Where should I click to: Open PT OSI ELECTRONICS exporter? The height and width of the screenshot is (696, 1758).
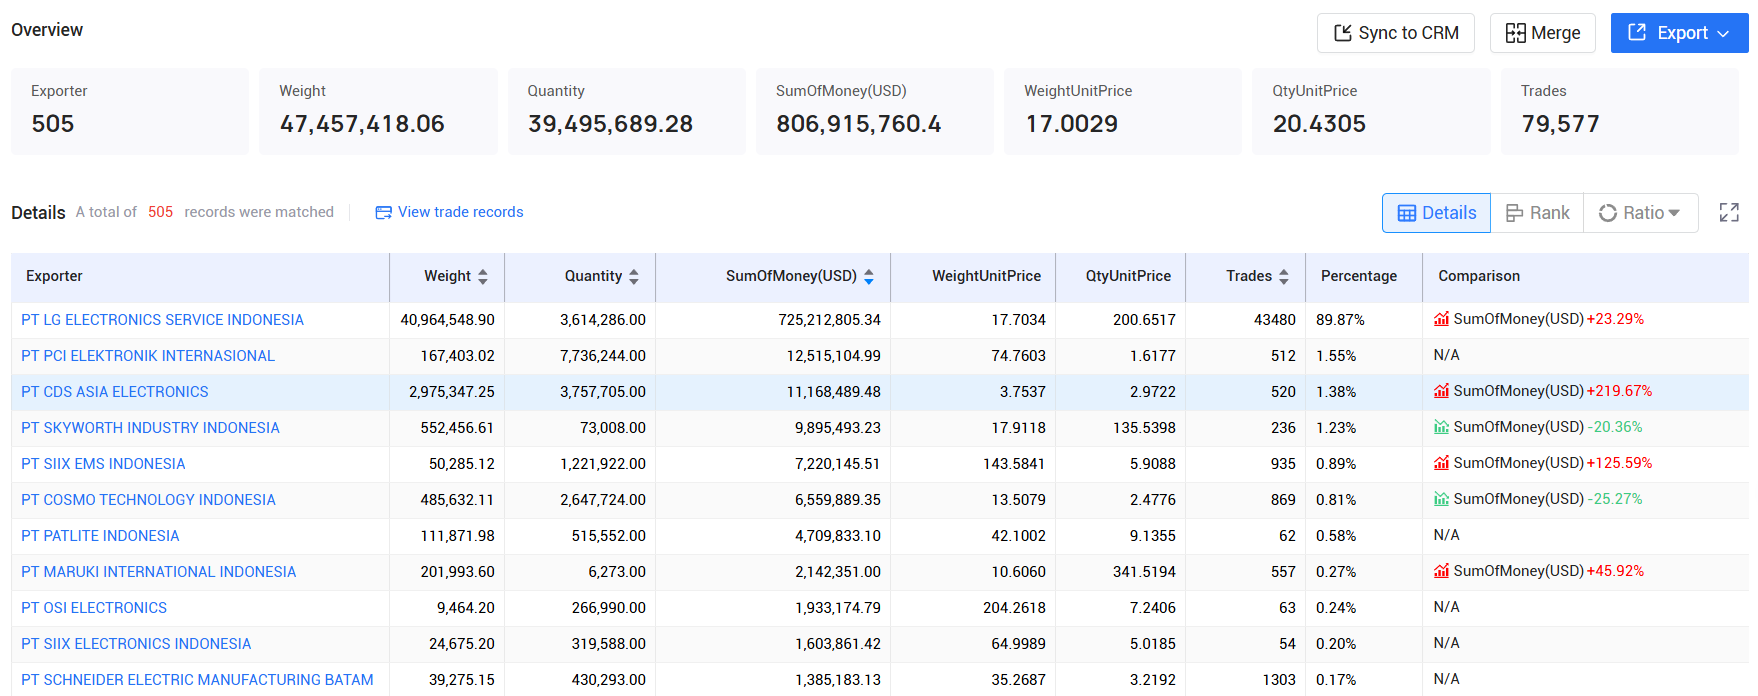[94, 608]
